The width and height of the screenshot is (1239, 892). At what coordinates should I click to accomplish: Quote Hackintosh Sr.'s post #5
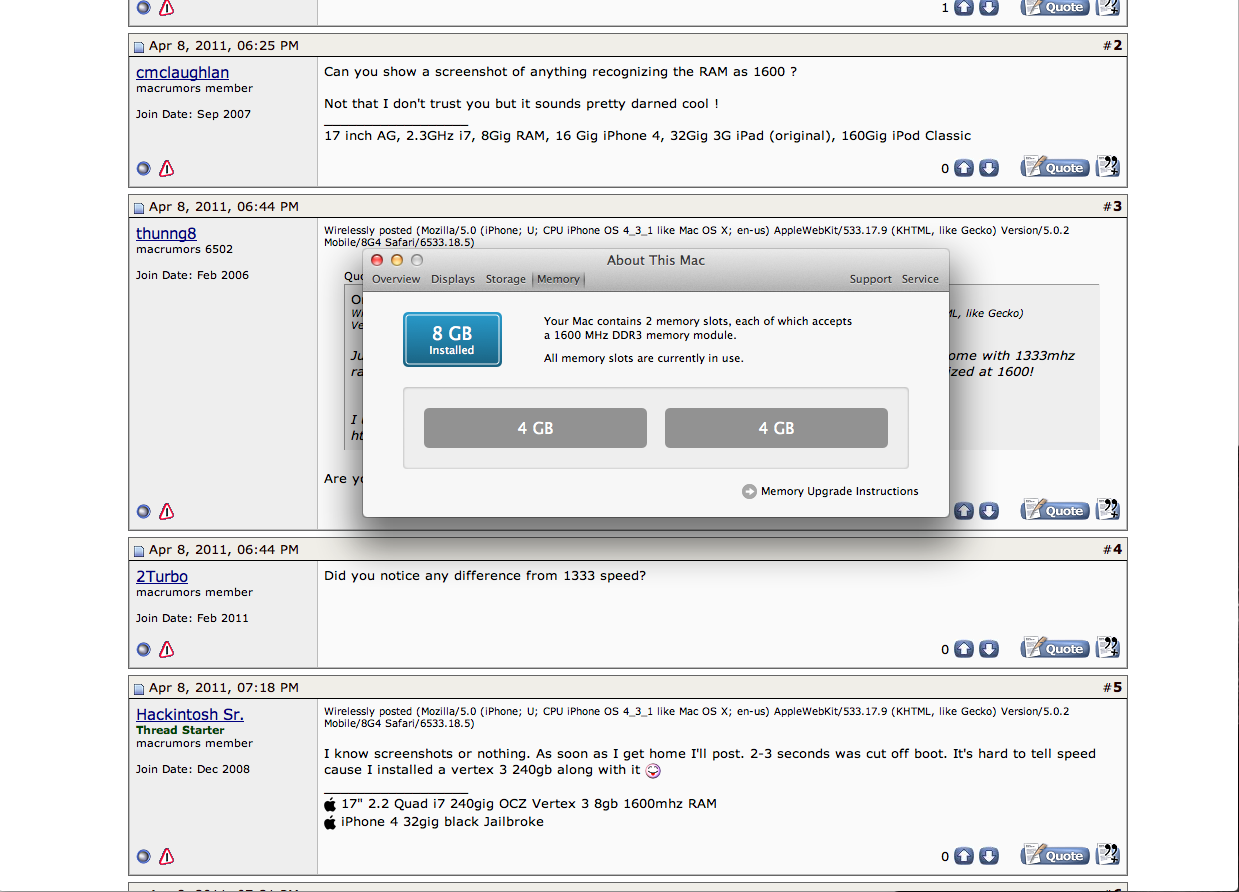pos(1054,855)
